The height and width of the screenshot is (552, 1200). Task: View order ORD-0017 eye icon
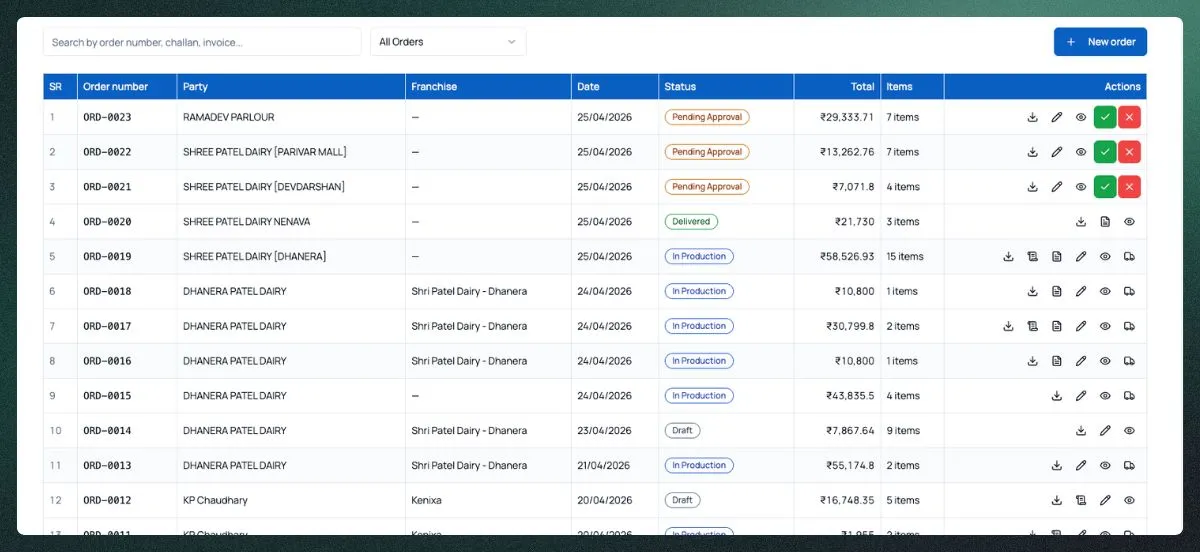[1105, 326]
